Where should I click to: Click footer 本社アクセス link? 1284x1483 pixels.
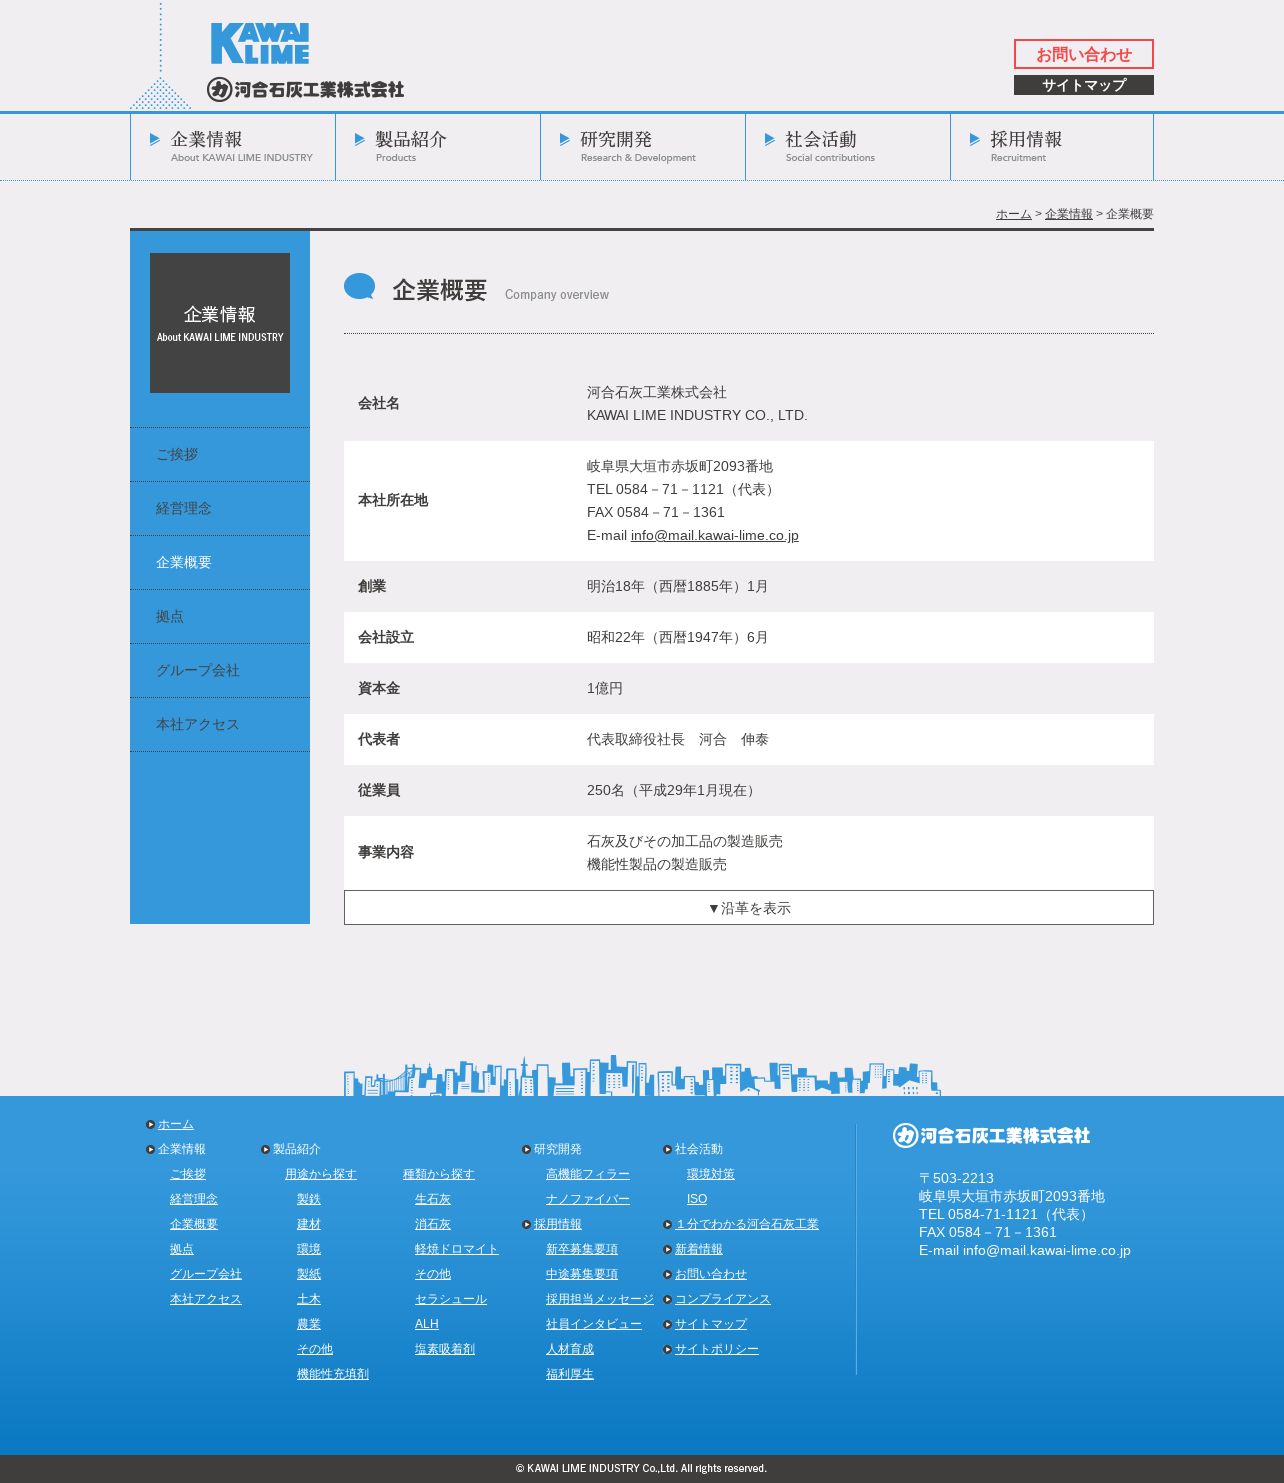tap(206, 1299)
